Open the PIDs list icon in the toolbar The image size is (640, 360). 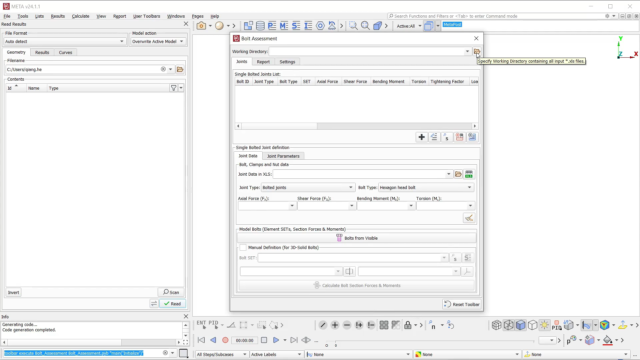(x=272, y=26)
